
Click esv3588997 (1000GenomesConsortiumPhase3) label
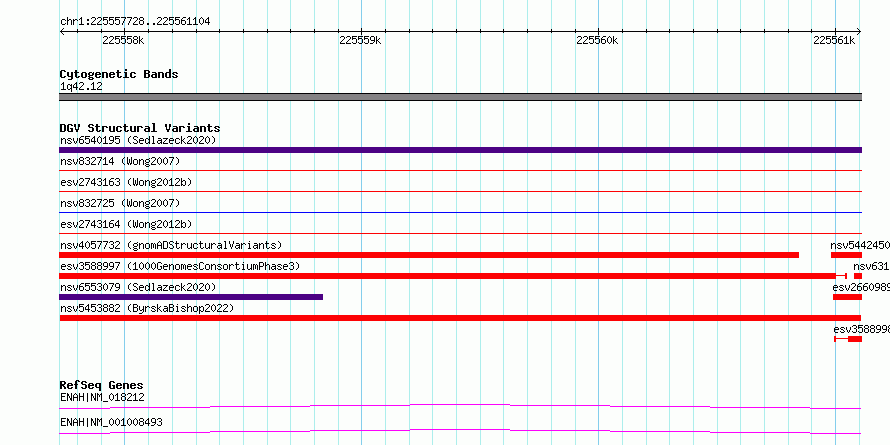[180, 266]
